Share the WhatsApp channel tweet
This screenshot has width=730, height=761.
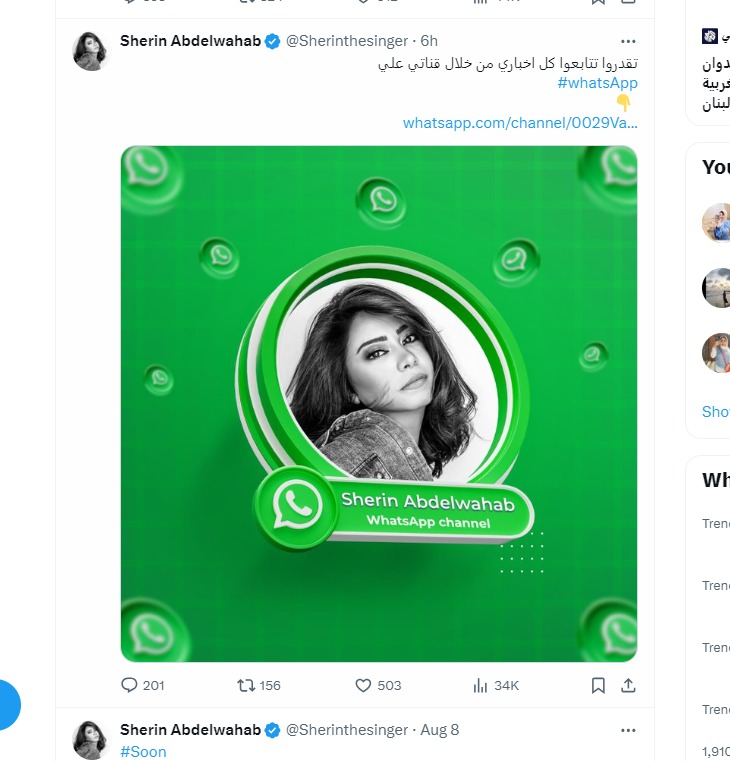(x=628, y=685)
